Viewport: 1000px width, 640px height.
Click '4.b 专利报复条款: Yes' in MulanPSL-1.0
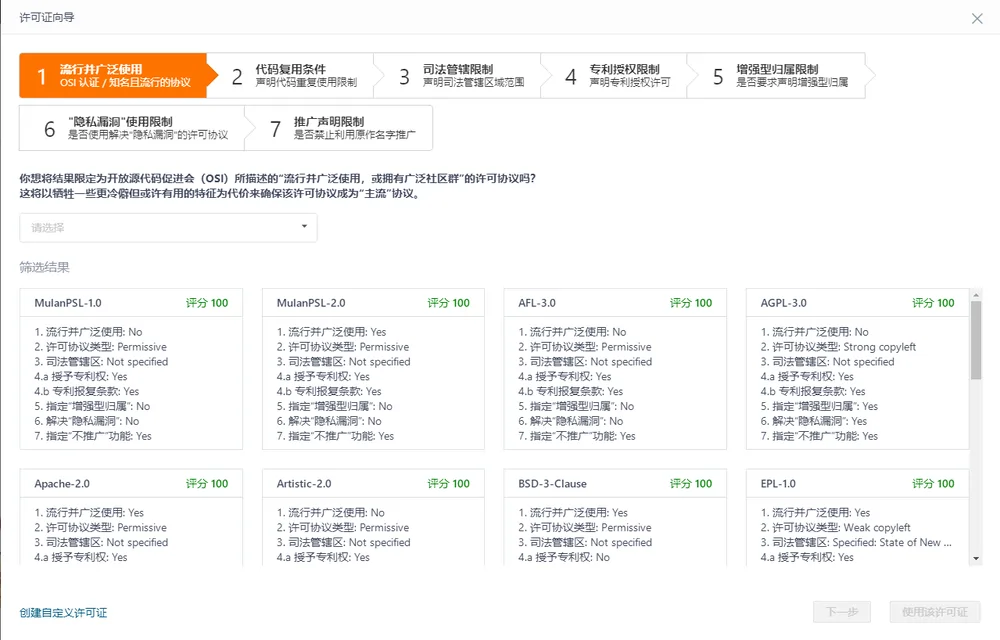coord(87,391)
